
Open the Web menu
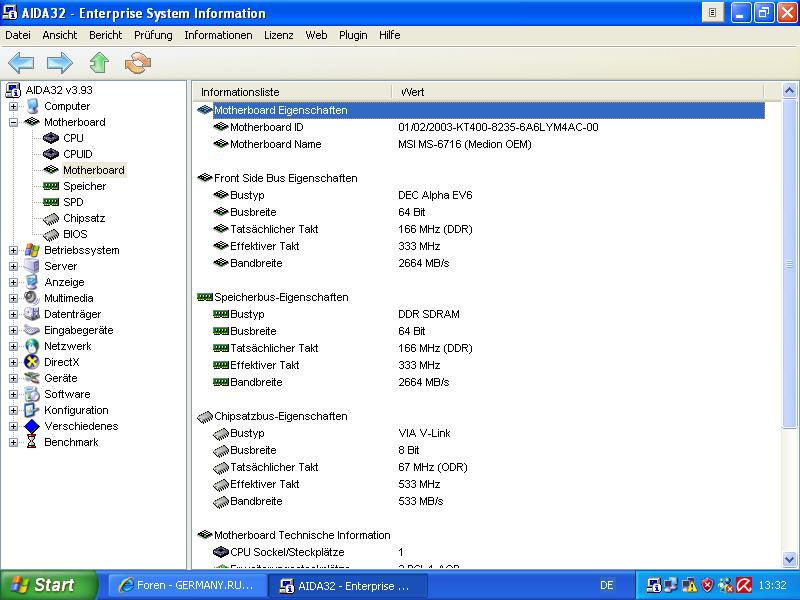(x=316, y=35)
